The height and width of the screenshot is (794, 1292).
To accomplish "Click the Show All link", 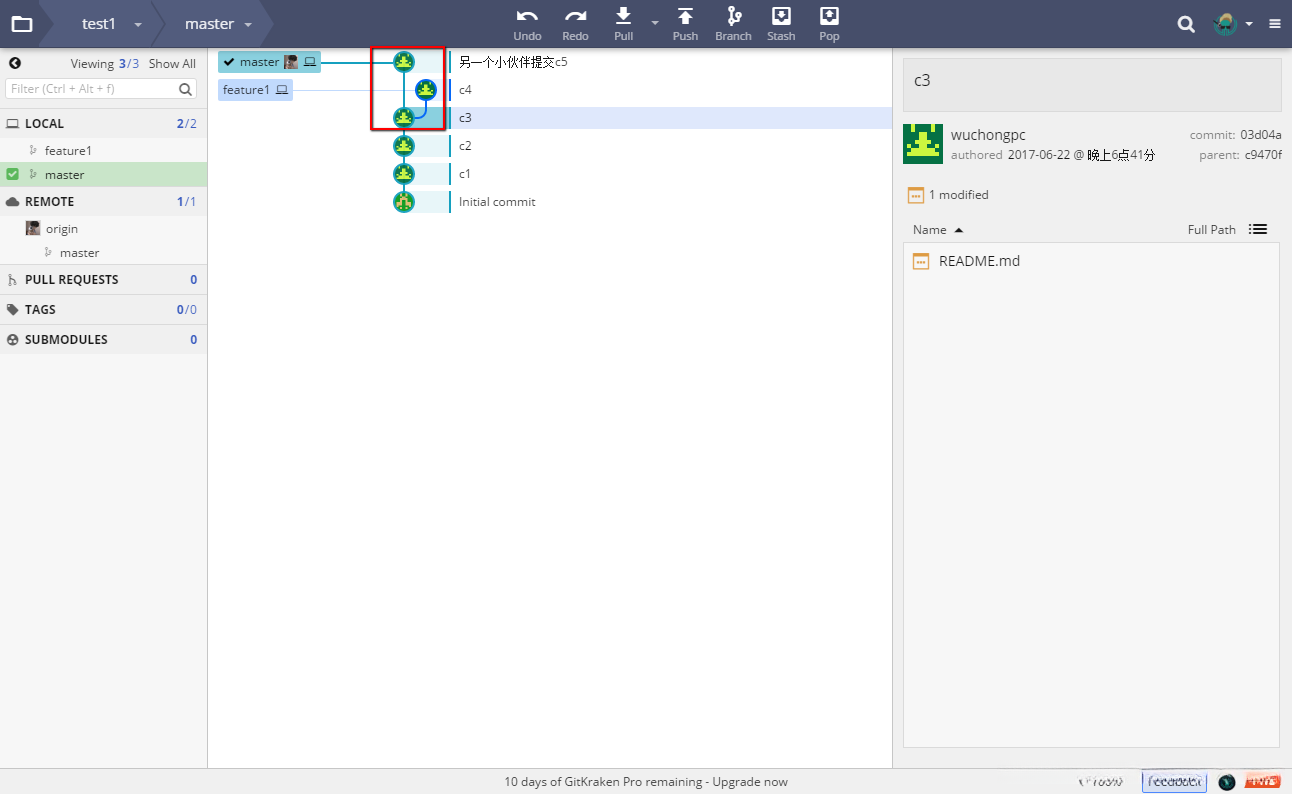I will [x=172, y=64].
